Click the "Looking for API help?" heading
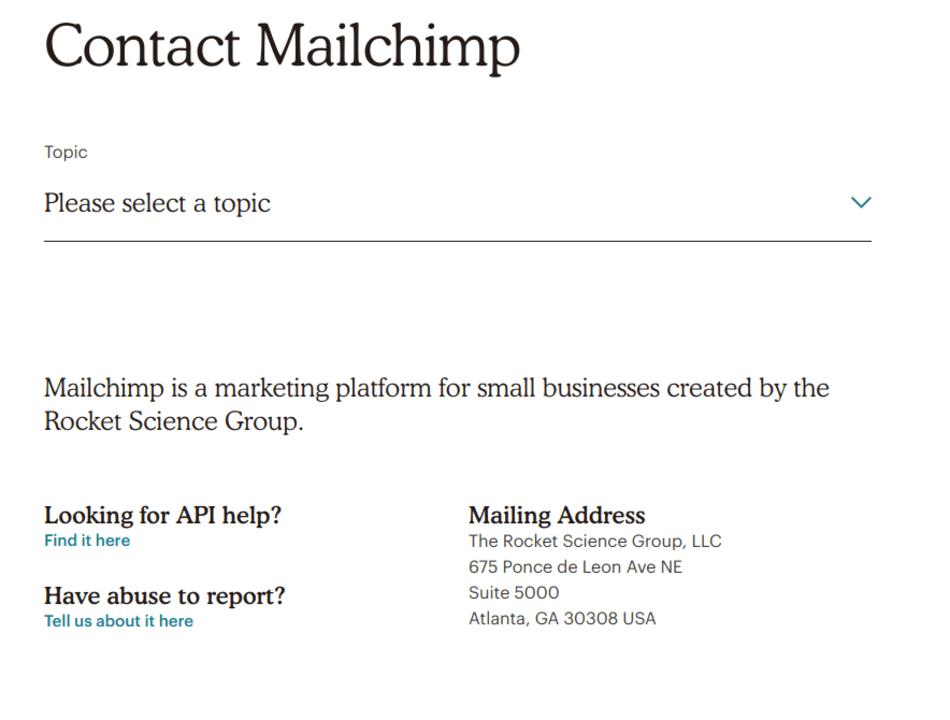This screenshot has height=720, width=950. tap(163, 515)
